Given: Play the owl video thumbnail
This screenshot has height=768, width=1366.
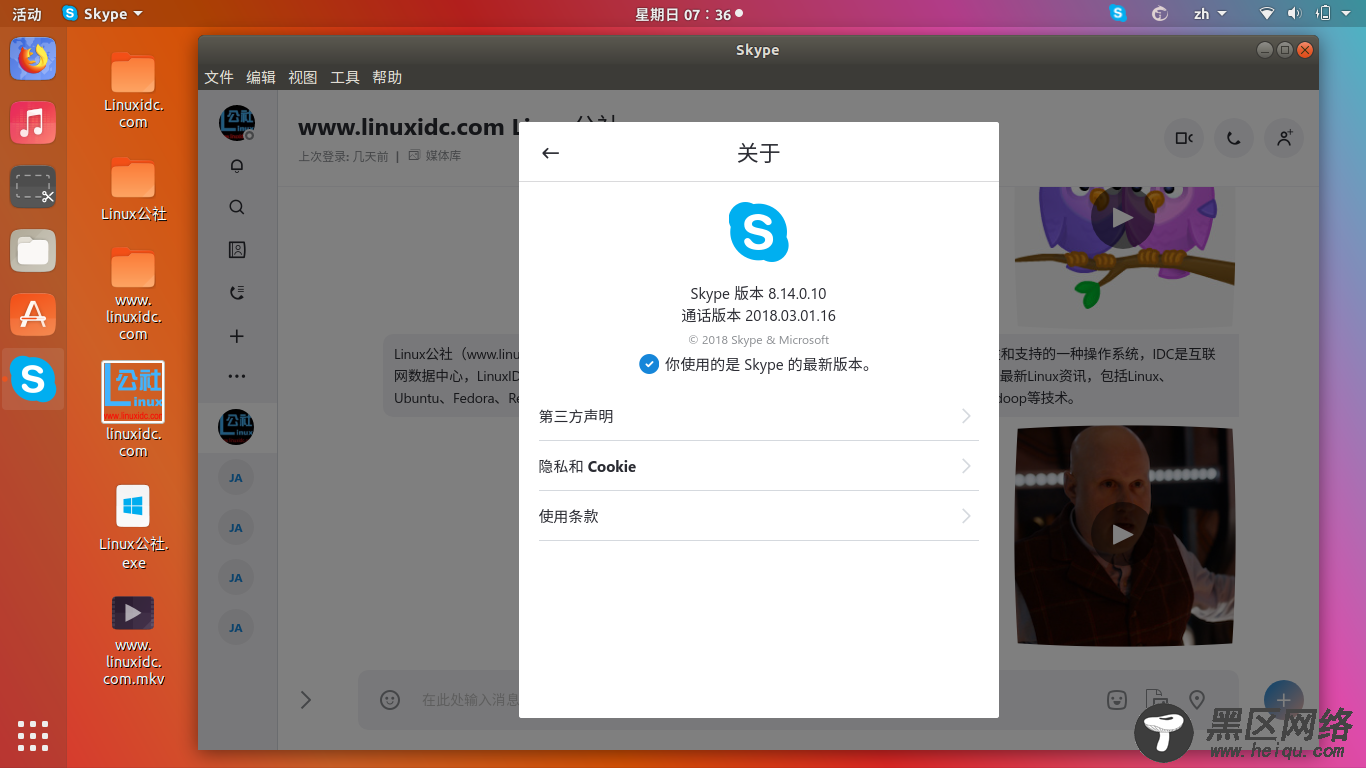Looking at the screenshot, I should [1123, 217].
